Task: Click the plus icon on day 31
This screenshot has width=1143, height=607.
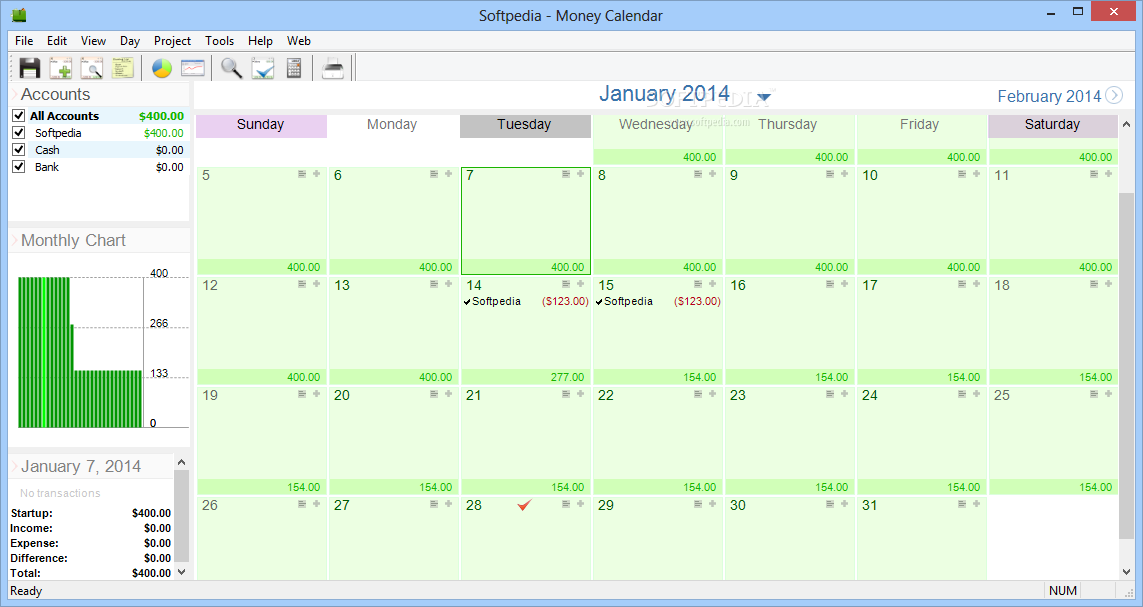Action: pyautogui.click(x=976, y=504)
